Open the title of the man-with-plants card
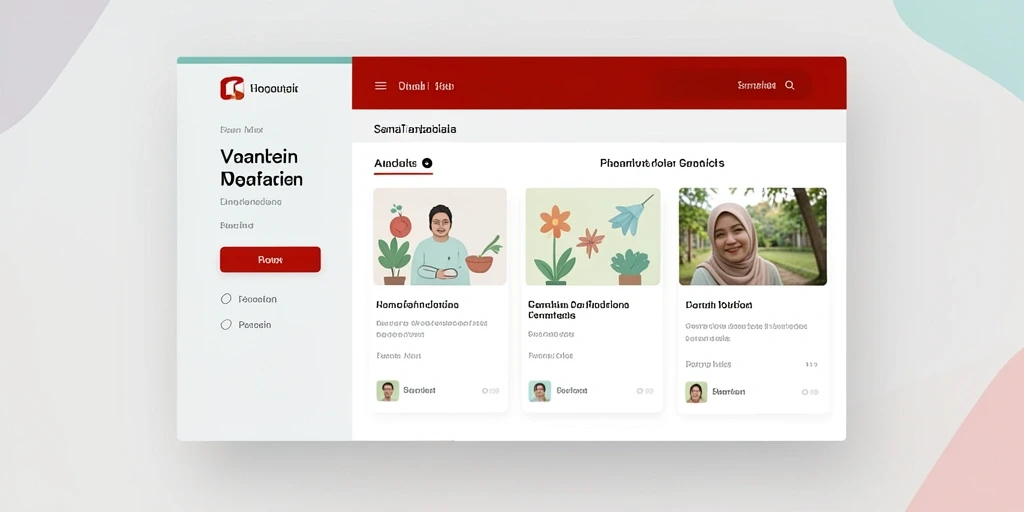The image size is (1024, 512). tap(417, 304)
